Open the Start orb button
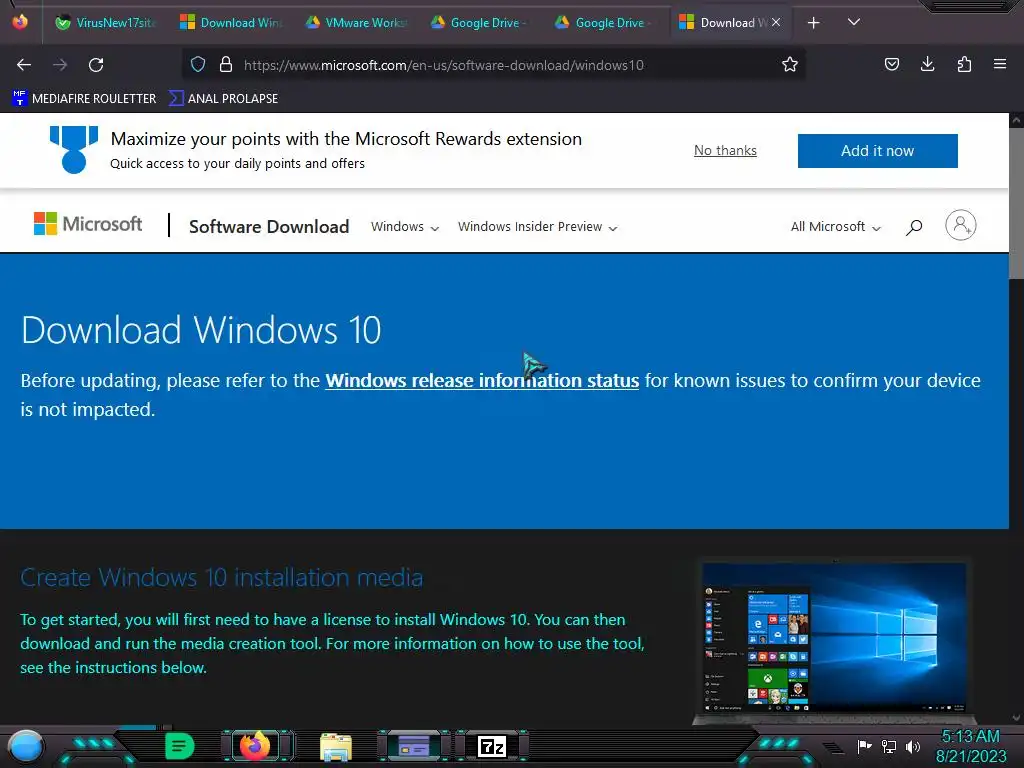The width and height of the screenshot is (1024, 768). (x=26, y=746)
